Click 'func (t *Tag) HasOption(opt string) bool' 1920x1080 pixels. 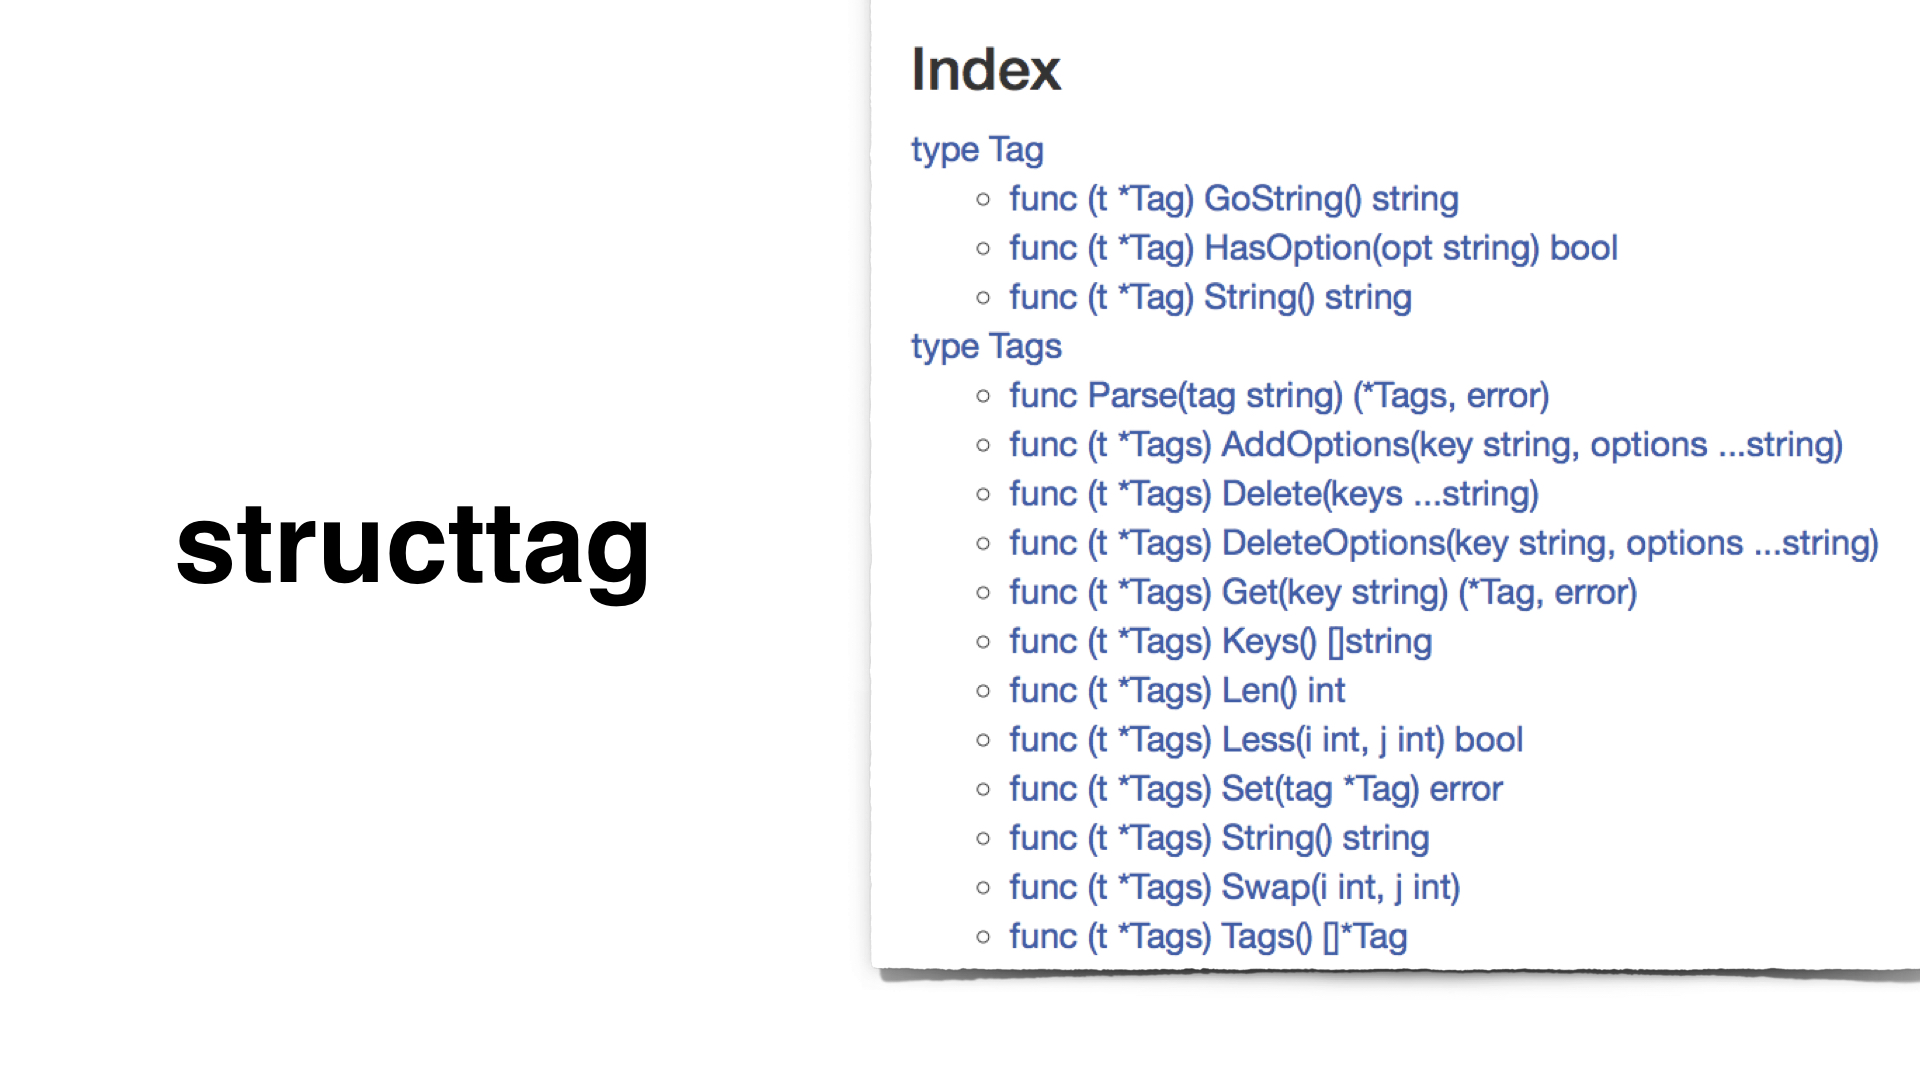click(x=1313, y=248)
